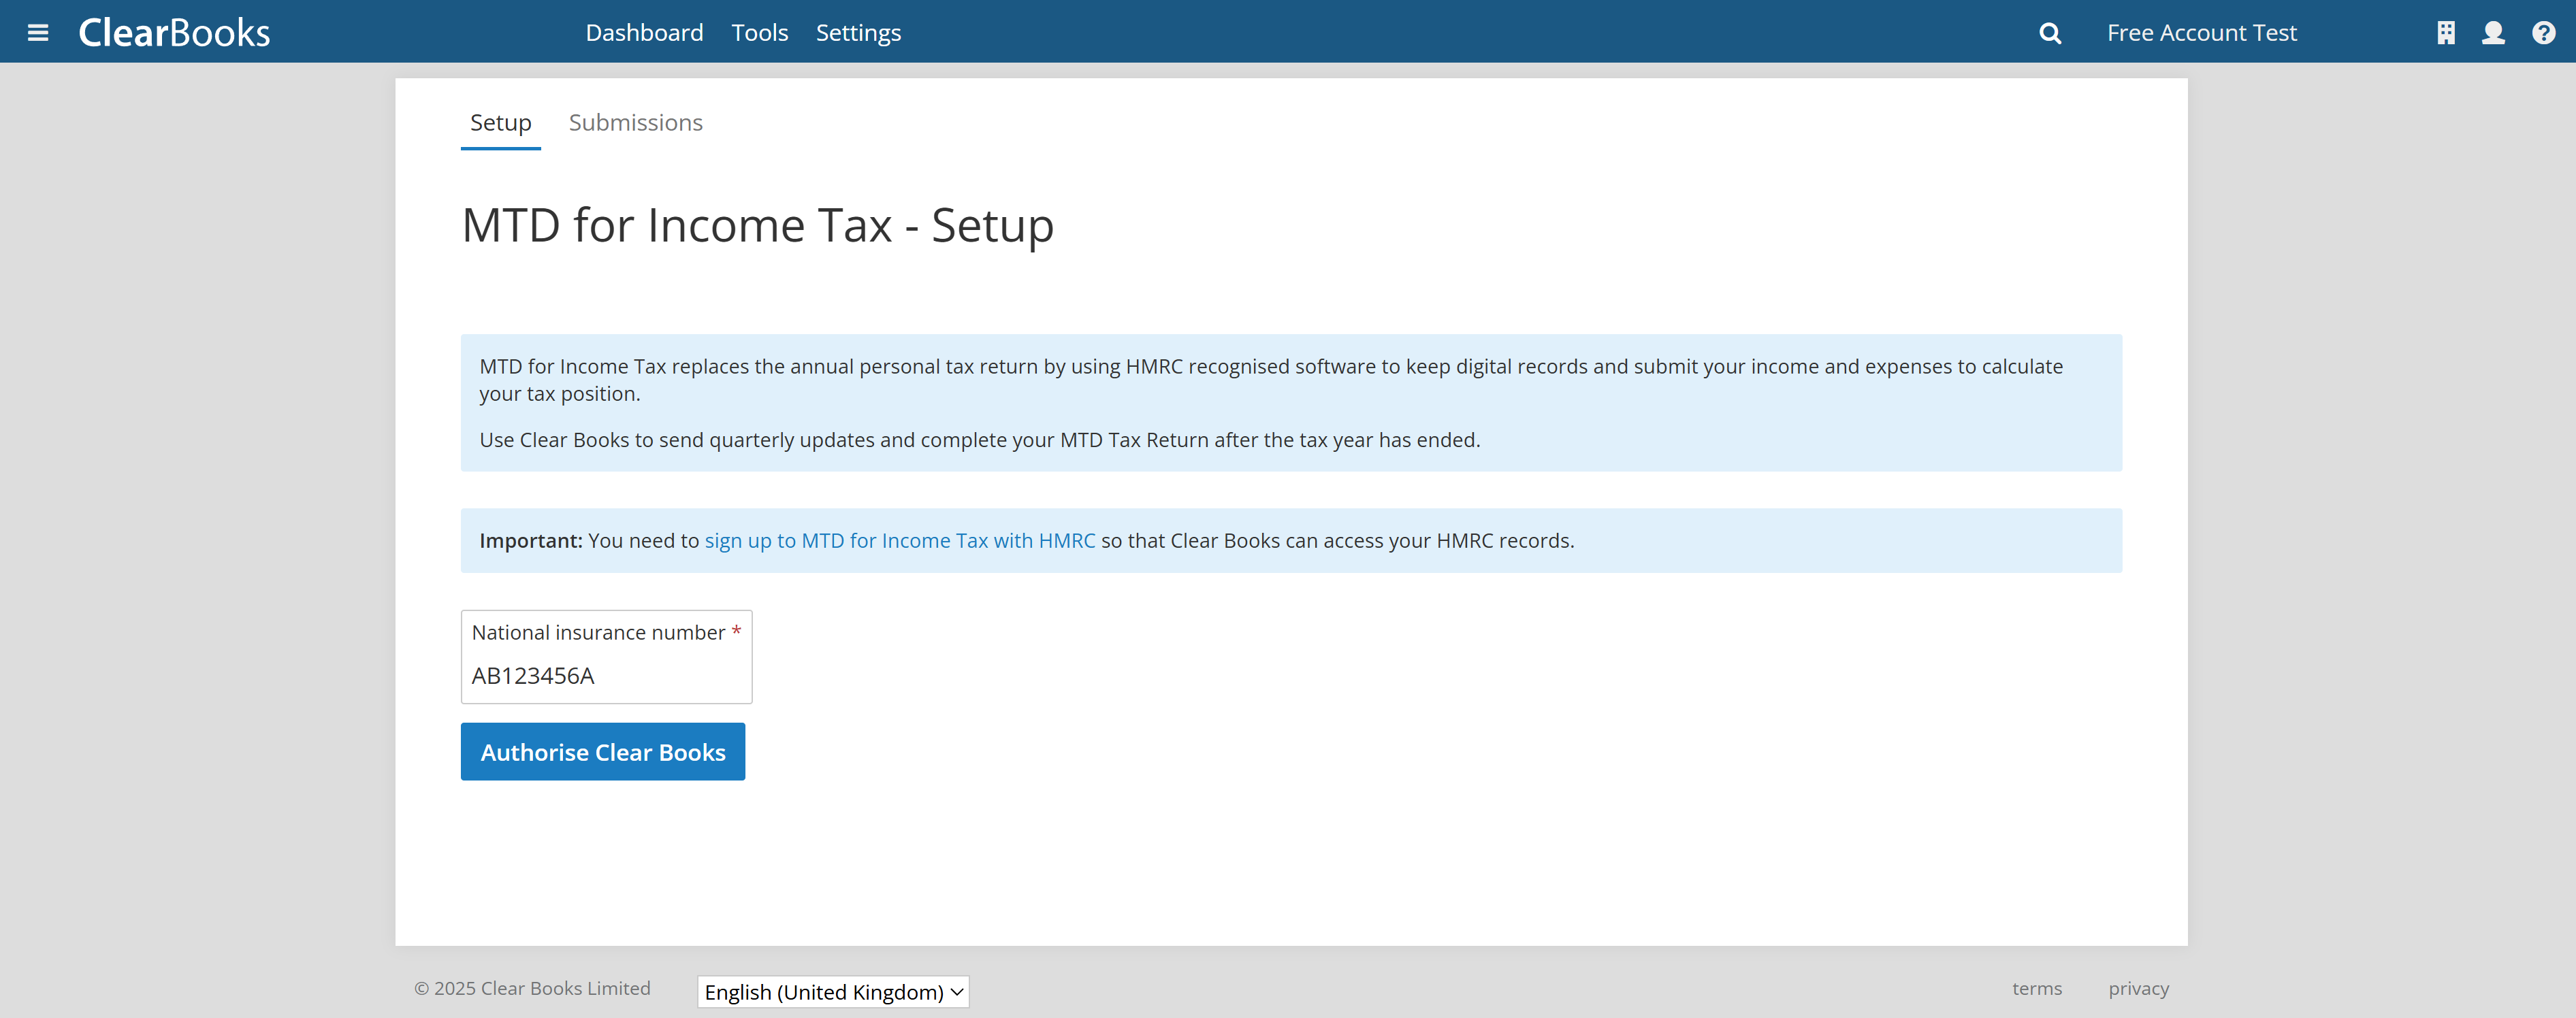Follow sign up to MTD with HMRC link
The height and width of the screenshot is (1018, 2576).
pos(900,541)
